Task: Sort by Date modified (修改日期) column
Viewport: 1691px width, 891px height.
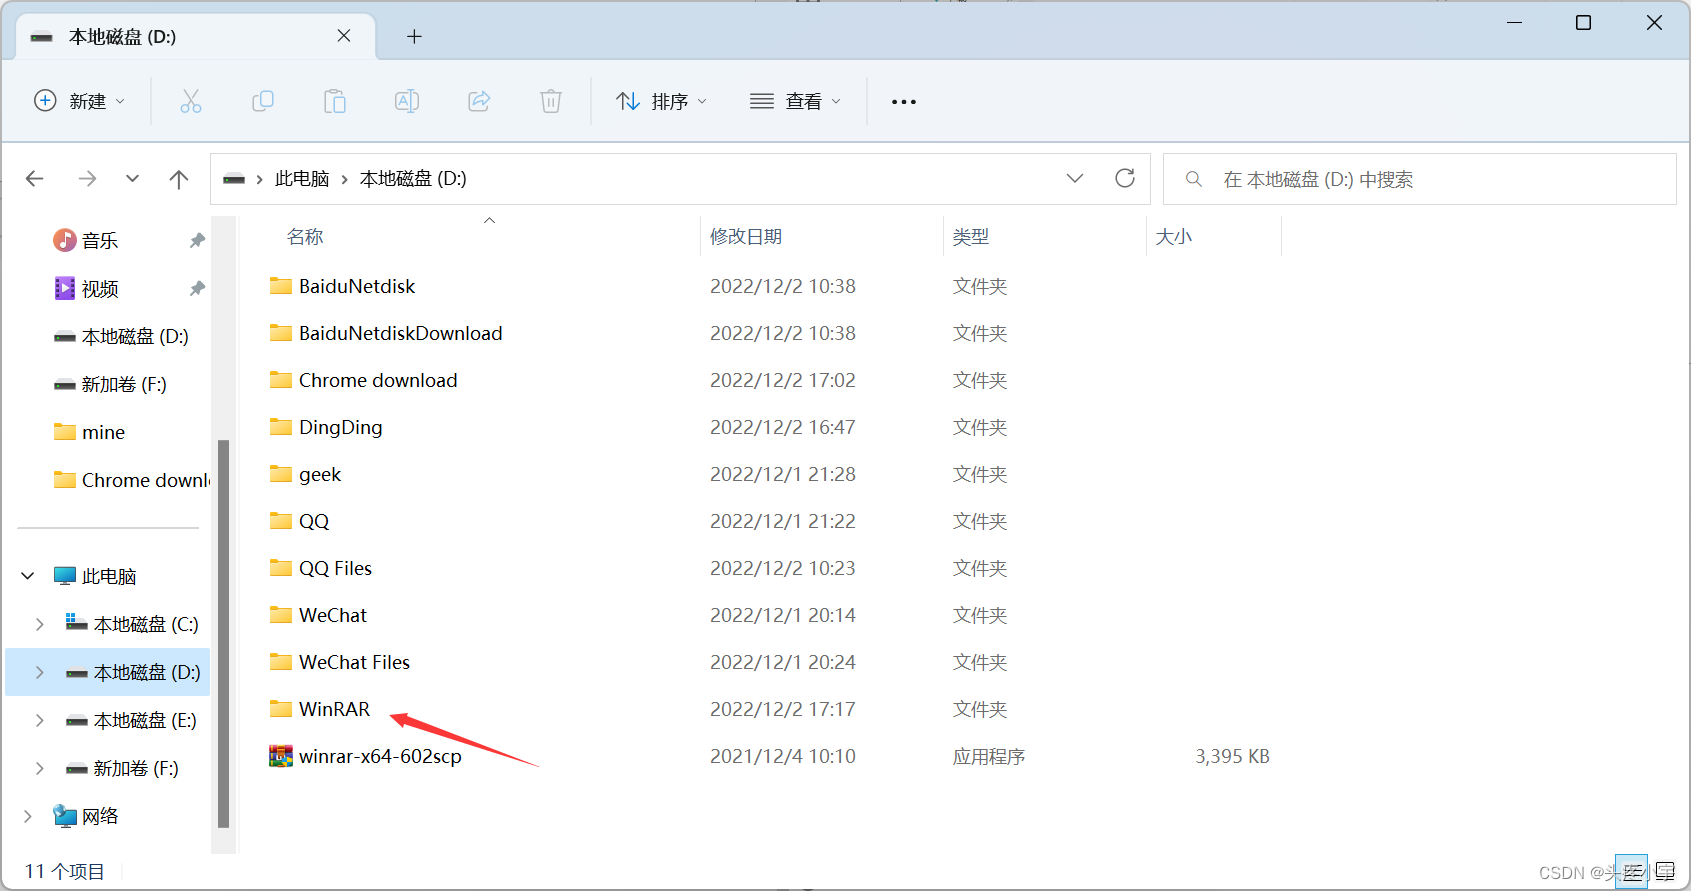Action: click(746, 237)
